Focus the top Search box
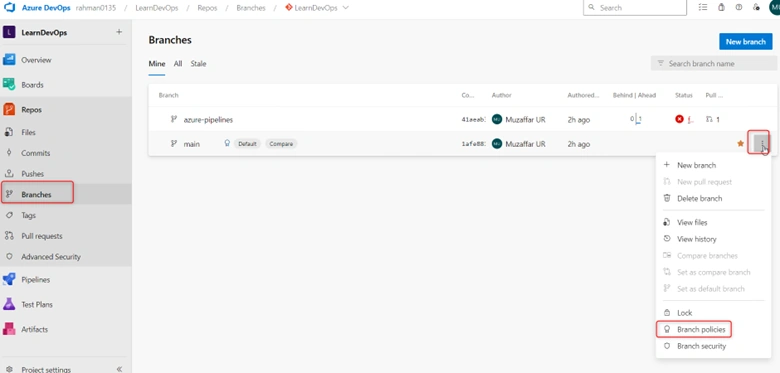The height and width of the screenshot is (373, 780). (x=635, y=8)
